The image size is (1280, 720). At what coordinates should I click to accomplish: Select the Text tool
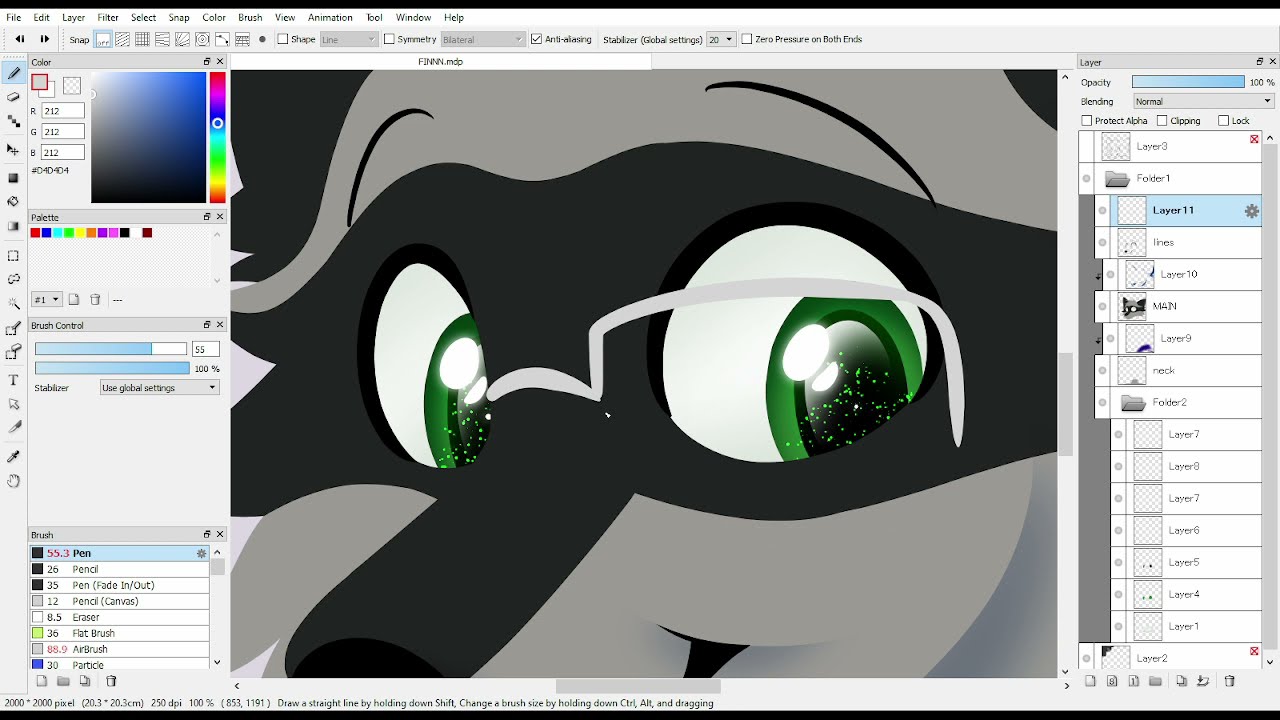pyautogui.click(x=14, y=380)
